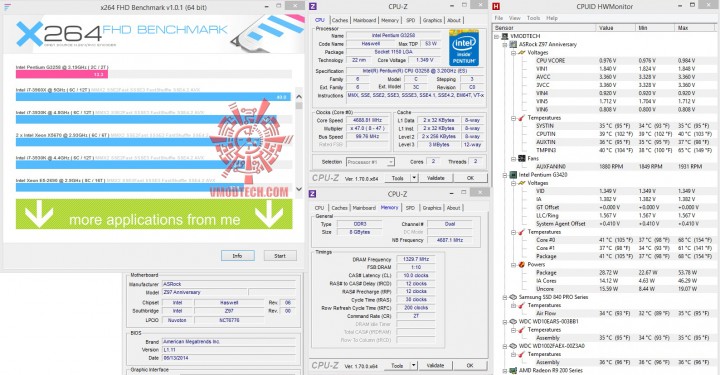Screen dimensions: 720x375
Task: Collapse WDC WD10EARS-003BB1 drive node
Action: [505, 322]
